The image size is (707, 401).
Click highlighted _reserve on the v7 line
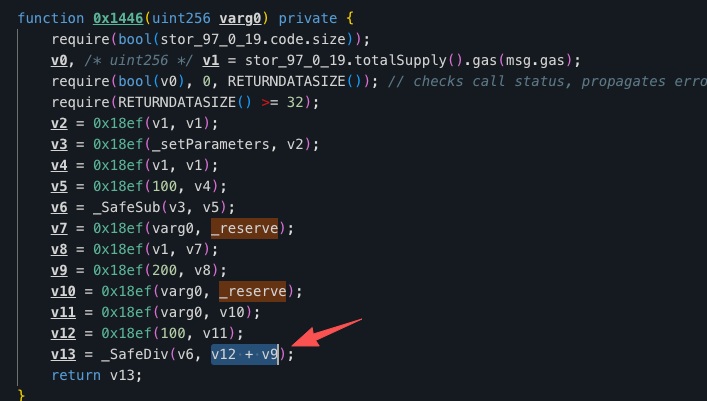(244, 228)
